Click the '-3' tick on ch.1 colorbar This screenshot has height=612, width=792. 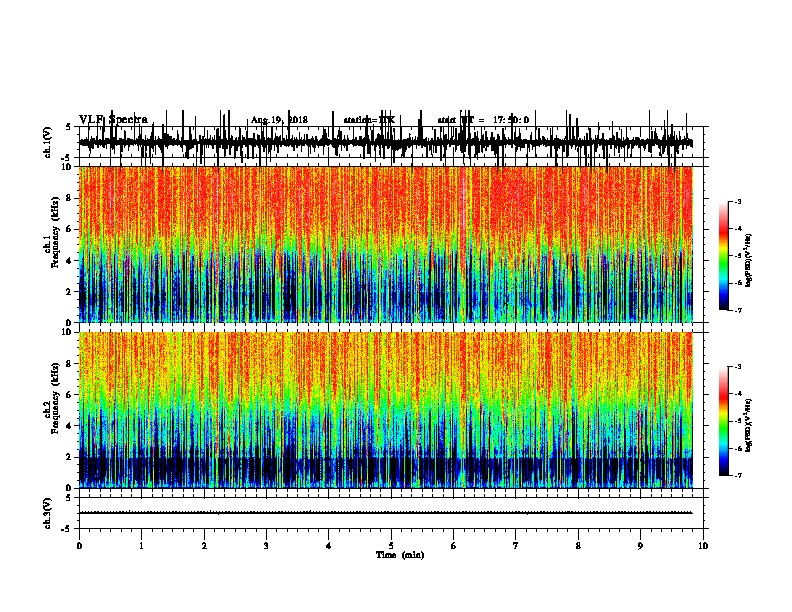coord(738,201)
